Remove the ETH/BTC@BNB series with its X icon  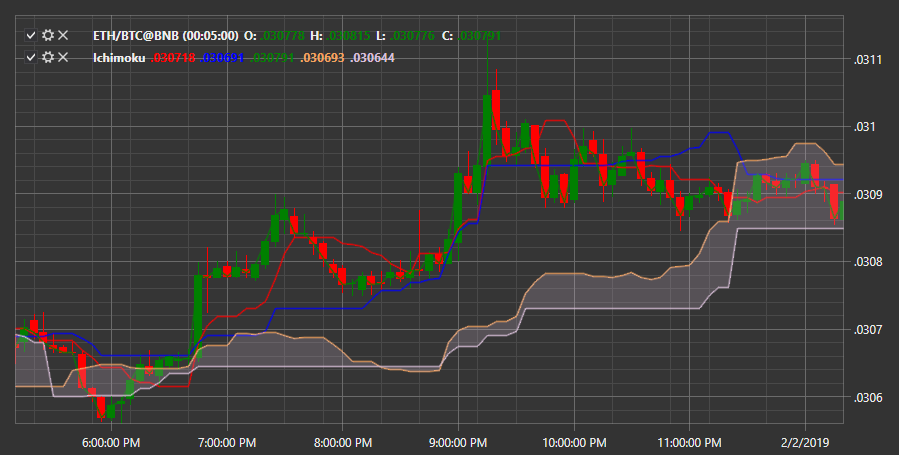63,36
